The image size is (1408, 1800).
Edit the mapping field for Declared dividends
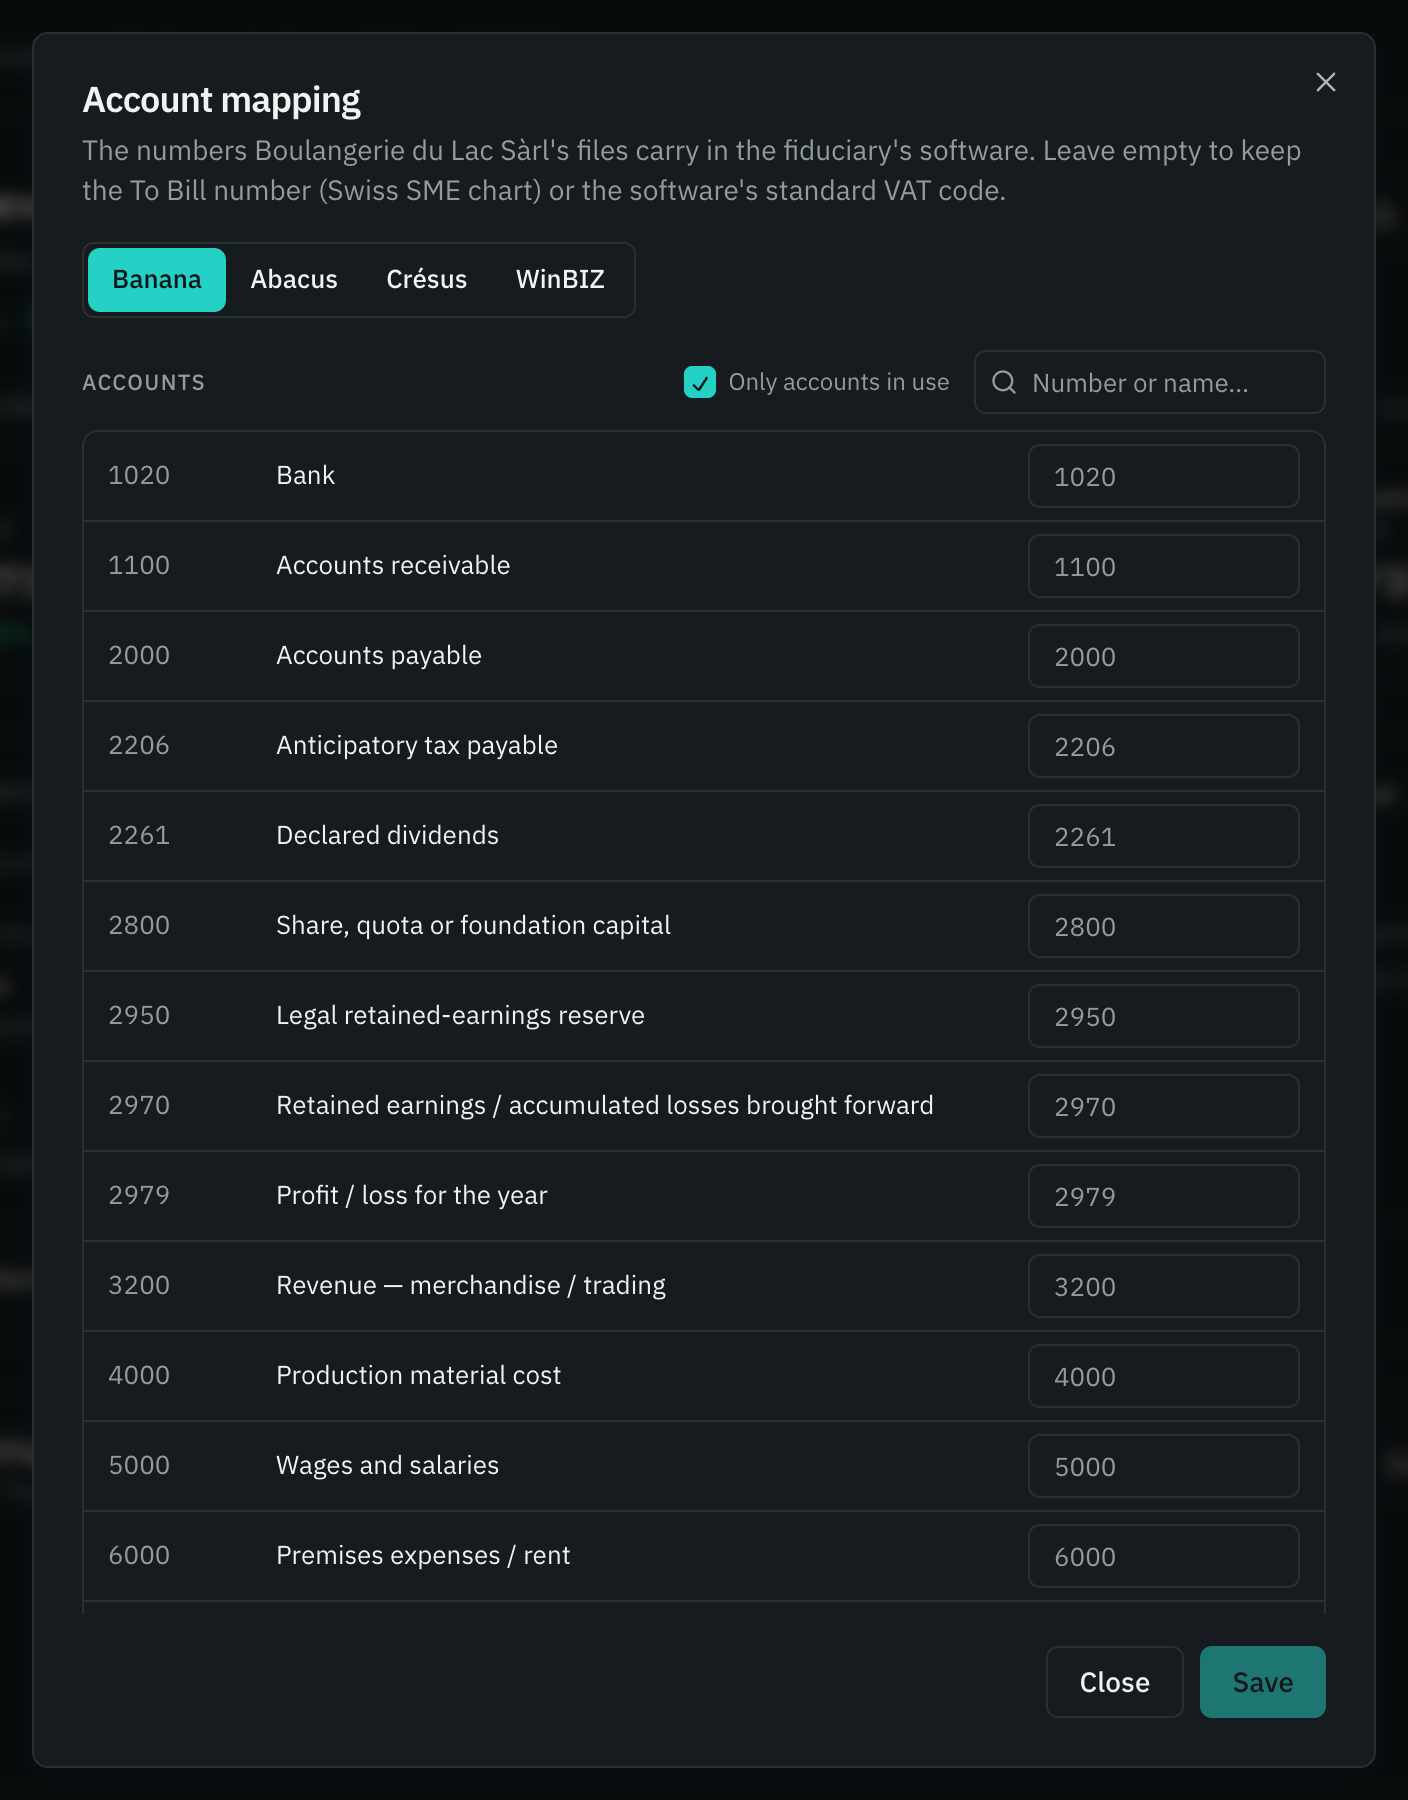pyautogui.click(x=1164, y=836)
